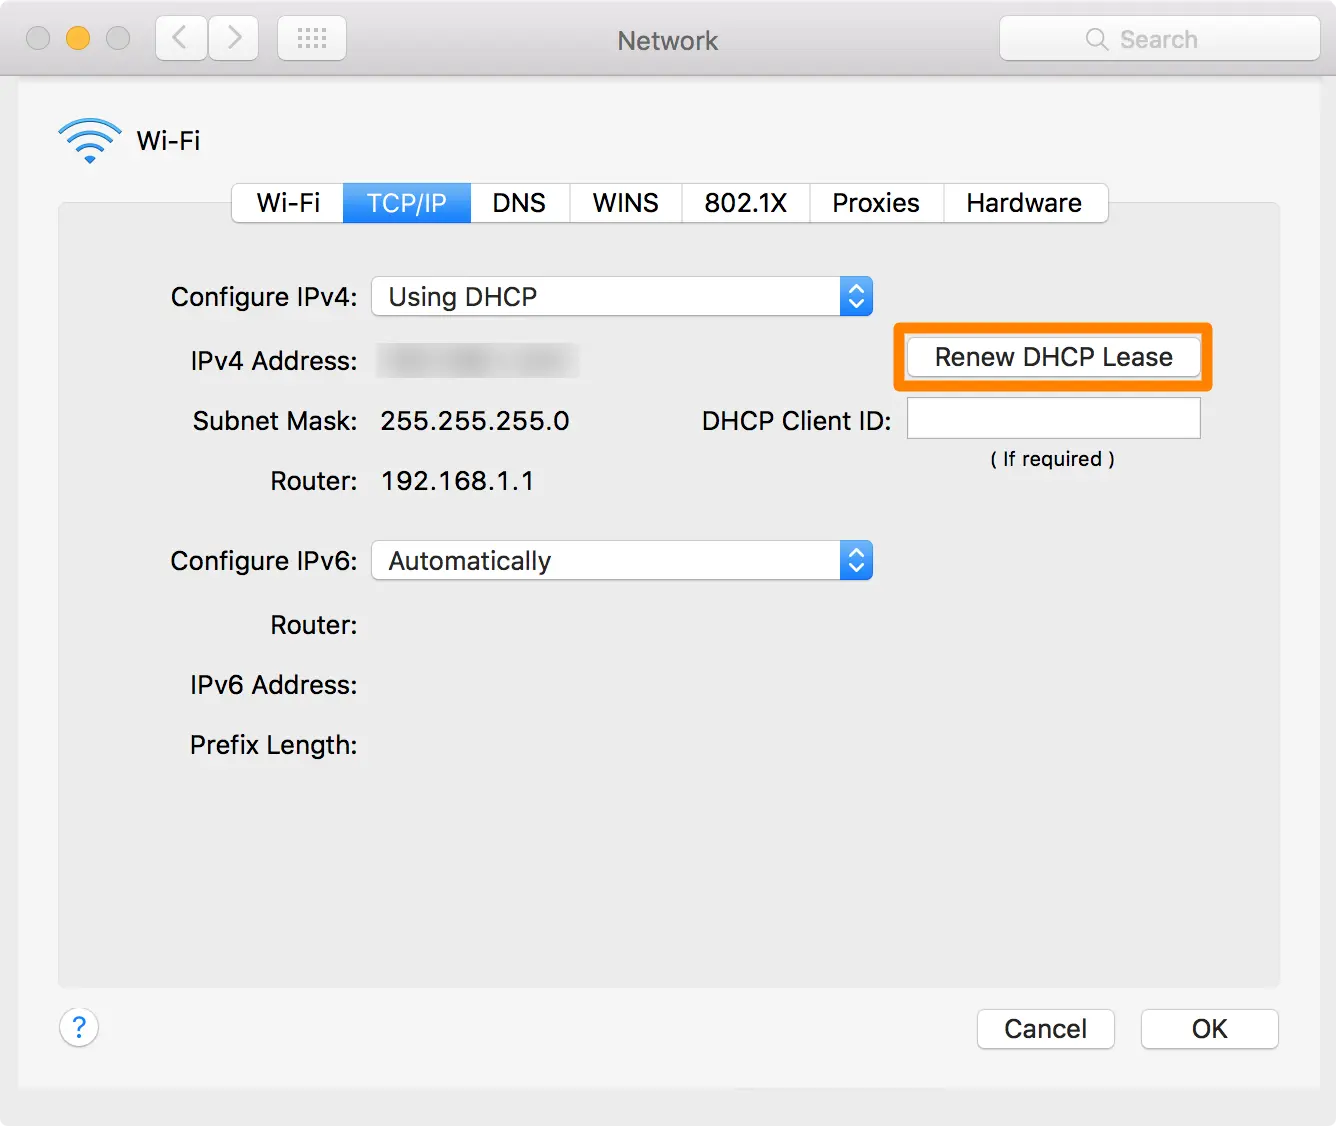Switch to the WINS tab
Screen dimensions: 1336x1126
[x=626, y=203]
